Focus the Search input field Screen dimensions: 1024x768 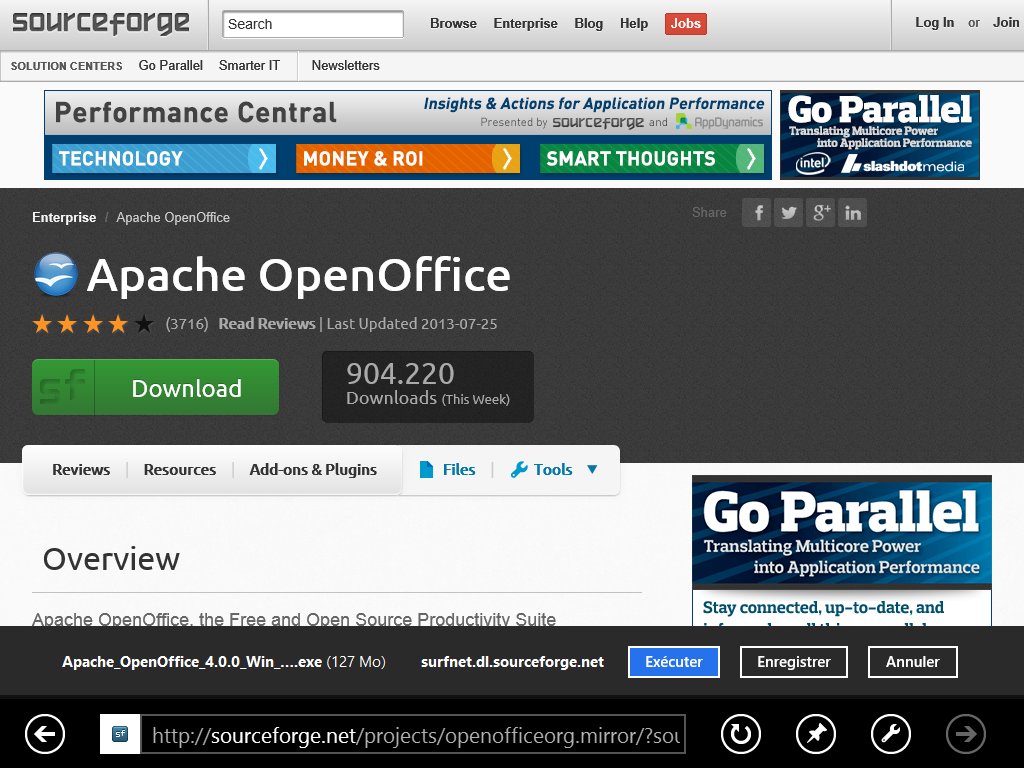[313, 24]
